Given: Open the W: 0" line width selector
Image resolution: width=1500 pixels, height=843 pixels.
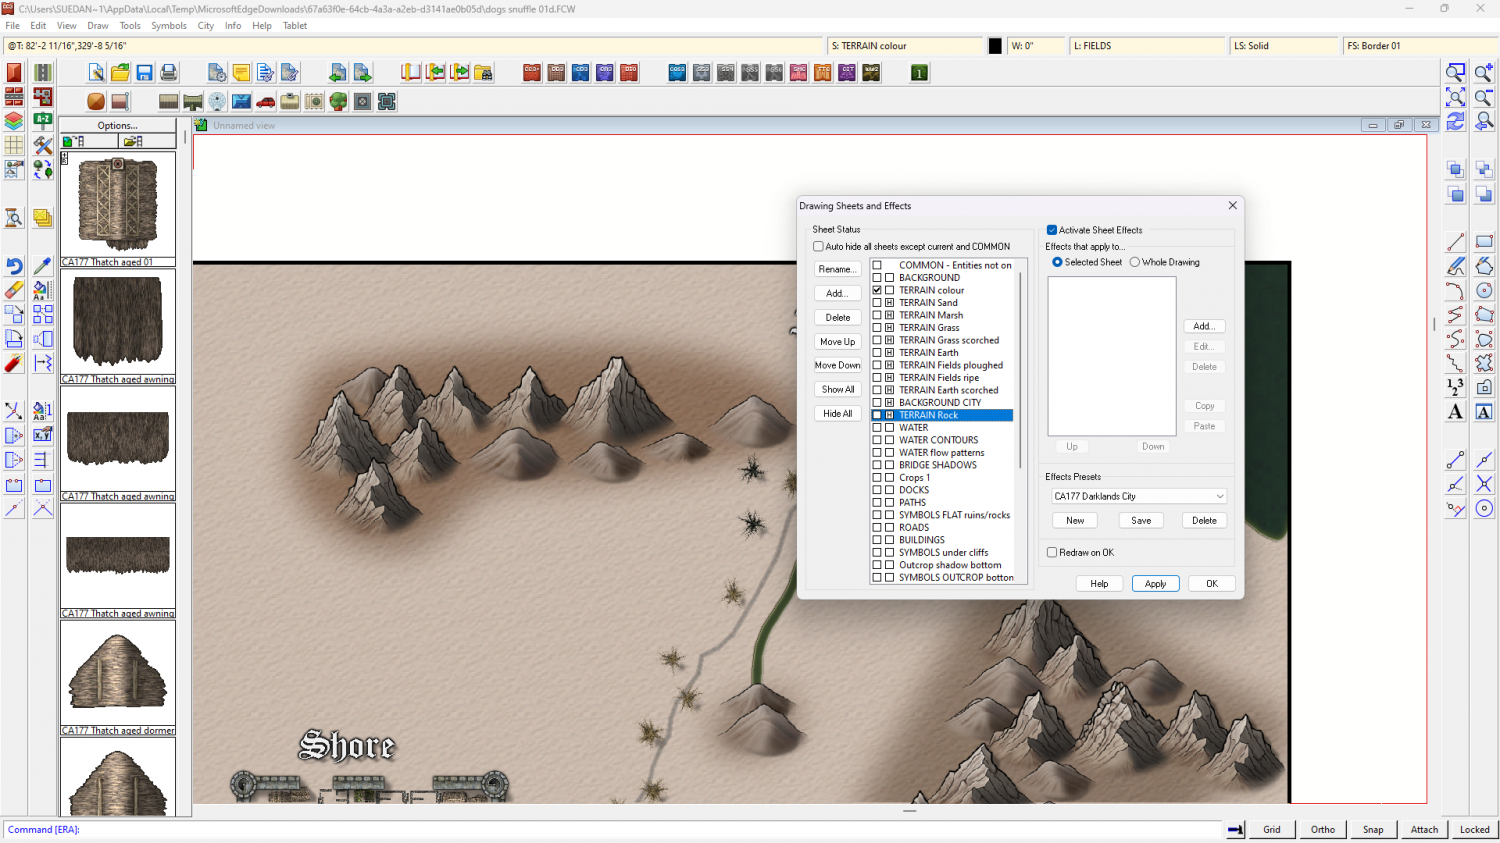Looking at the screenshot, I should point(1036,46).
